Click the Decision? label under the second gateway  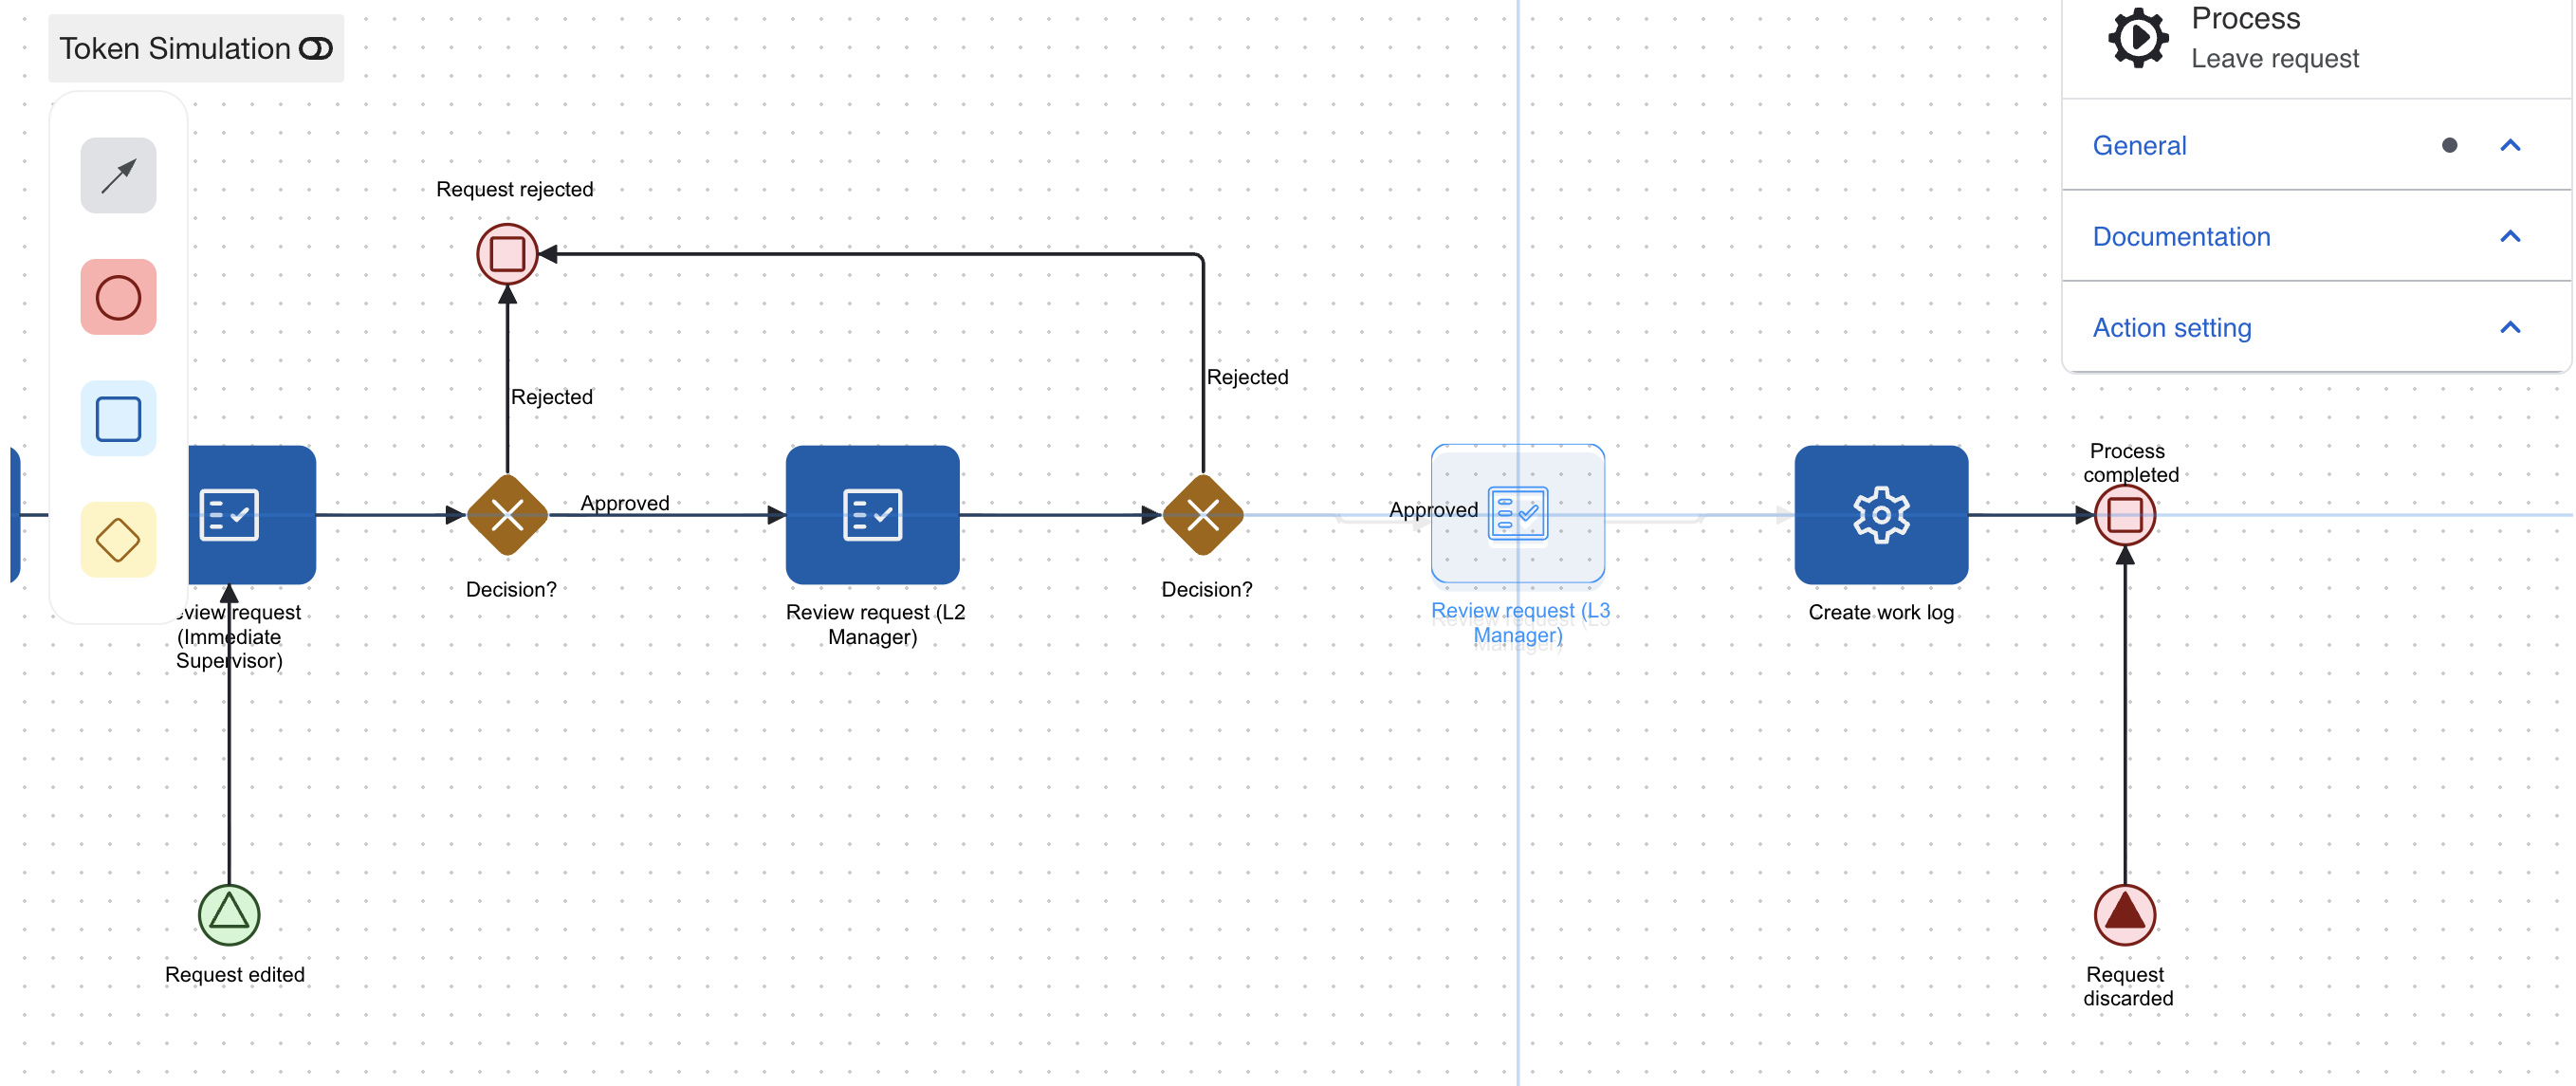1206,589
